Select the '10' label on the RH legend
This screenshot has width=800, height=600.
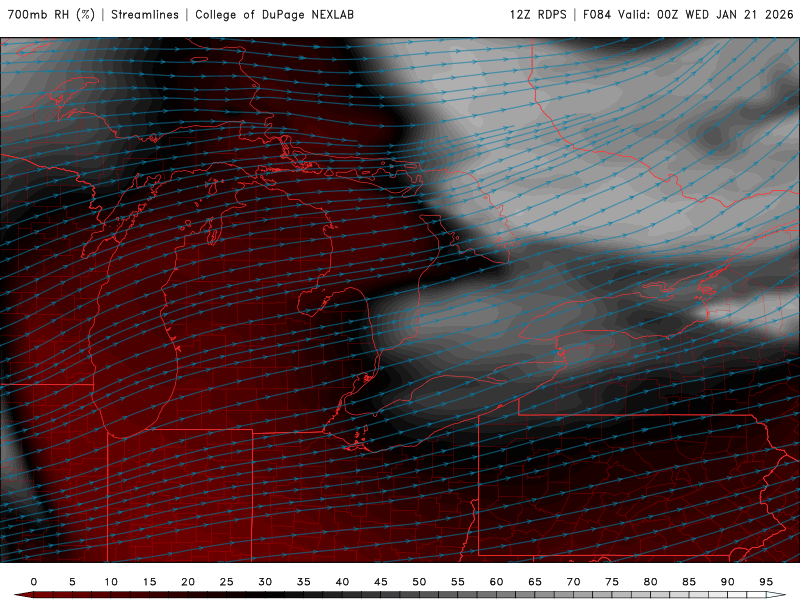(x=111, y=582)
